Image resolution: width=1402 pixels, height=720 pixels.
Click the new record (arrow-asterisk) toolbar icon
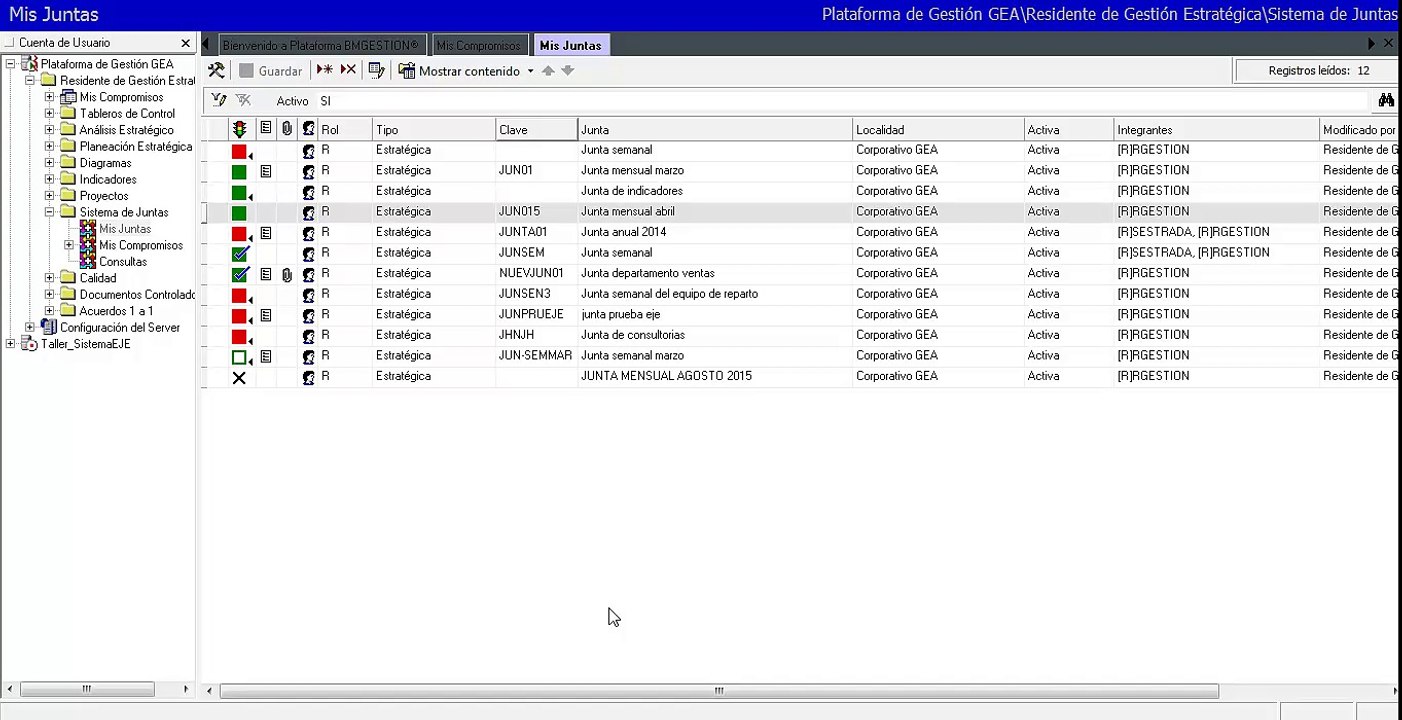(325, 70)
